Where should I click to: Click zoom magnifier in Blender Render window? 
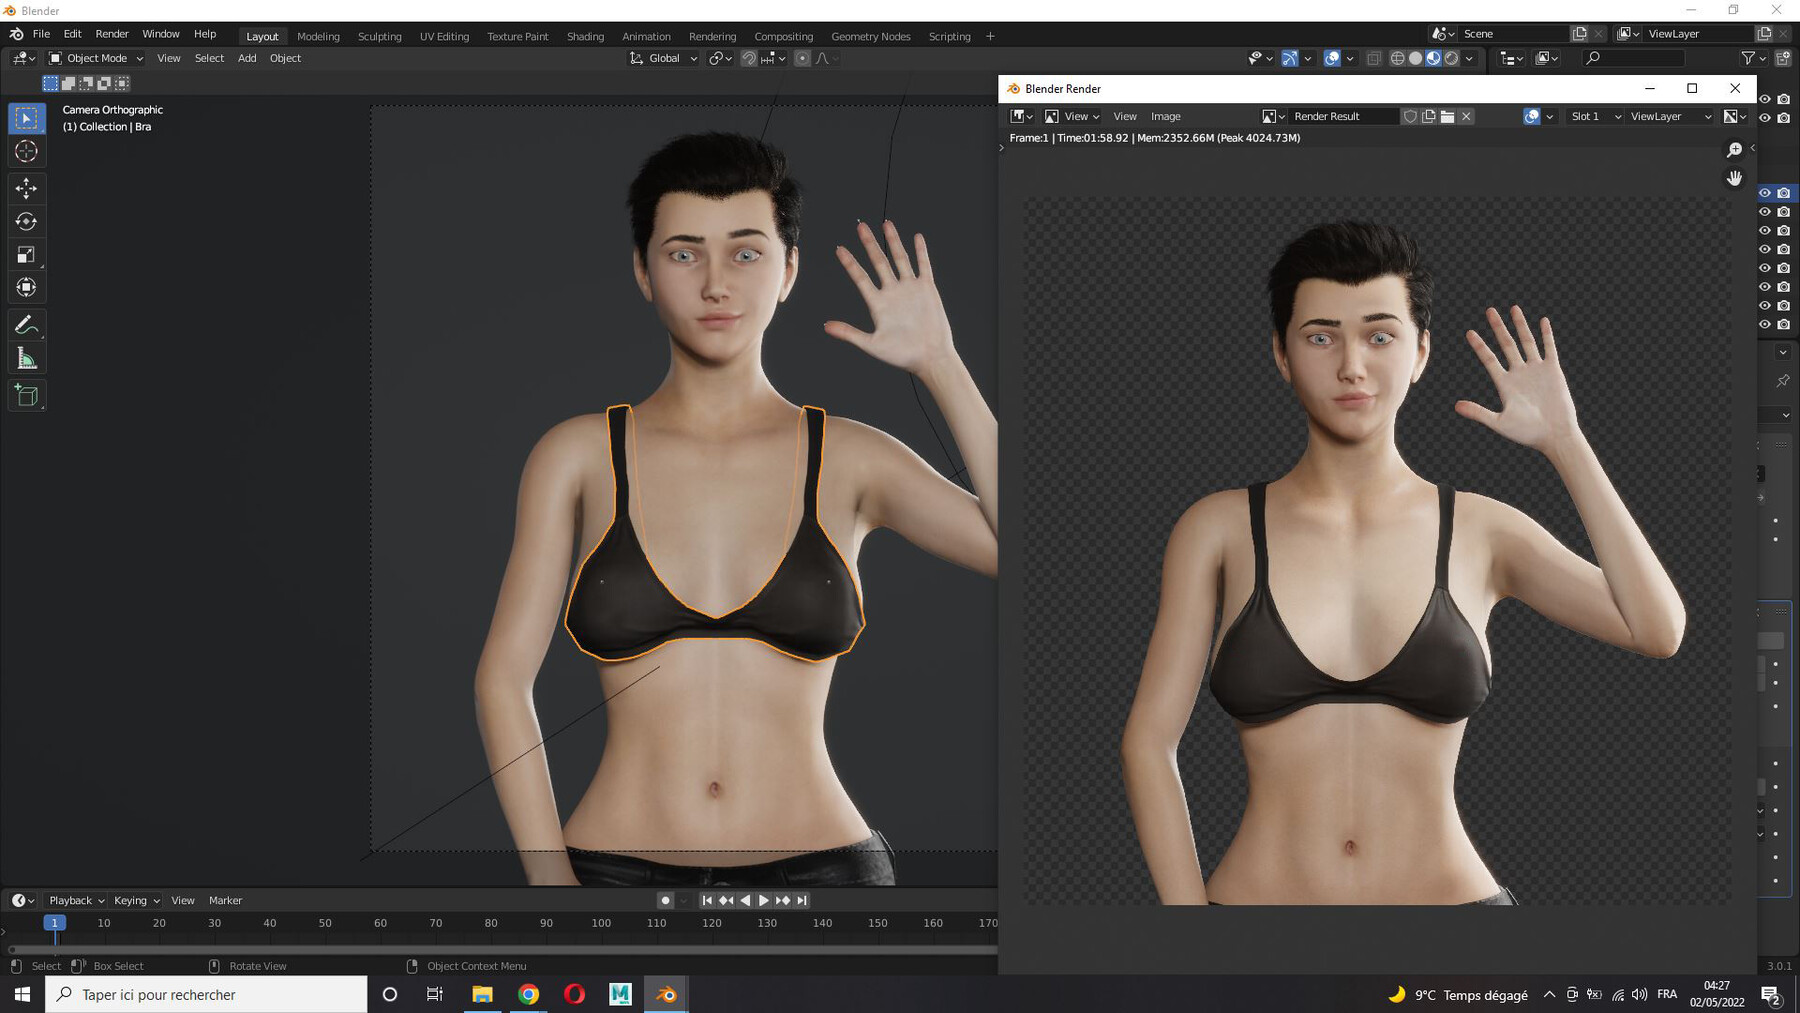coord(1734,149)
